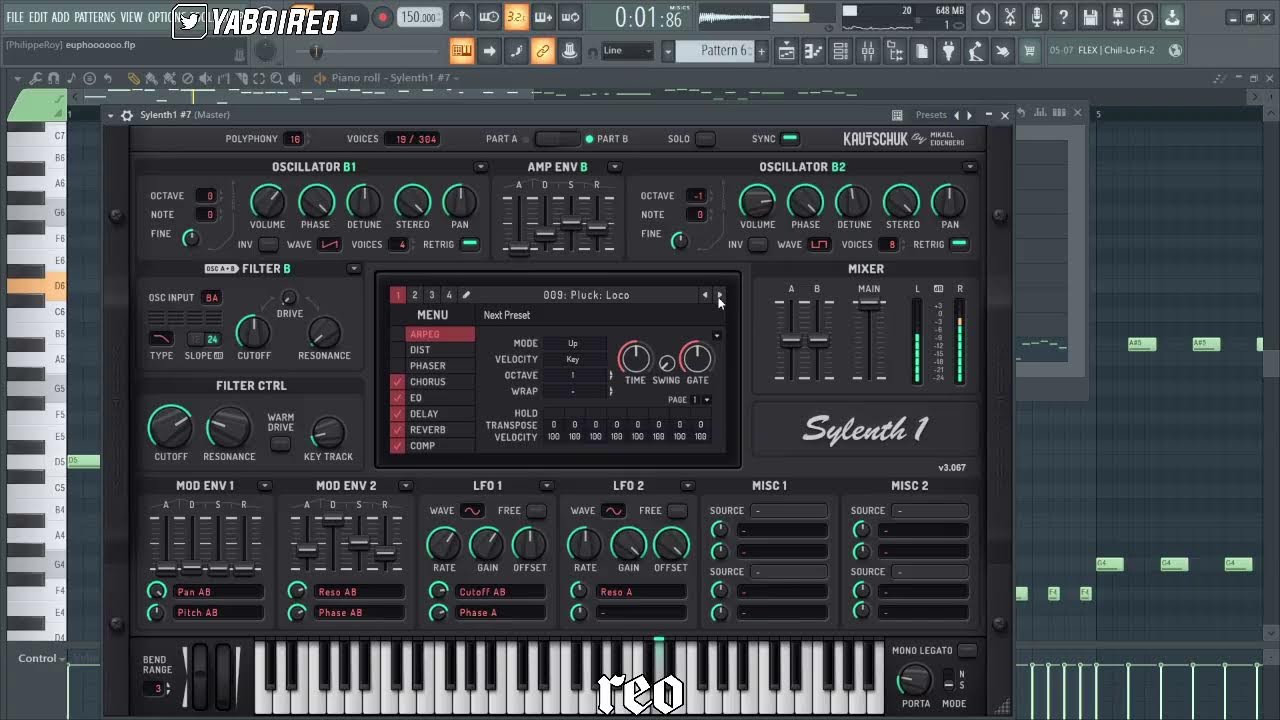Toggle Oscillator B2 RETRIG switch
Image resolution: width=1280 pixels, height=720 pixels.
coord(960,245)
